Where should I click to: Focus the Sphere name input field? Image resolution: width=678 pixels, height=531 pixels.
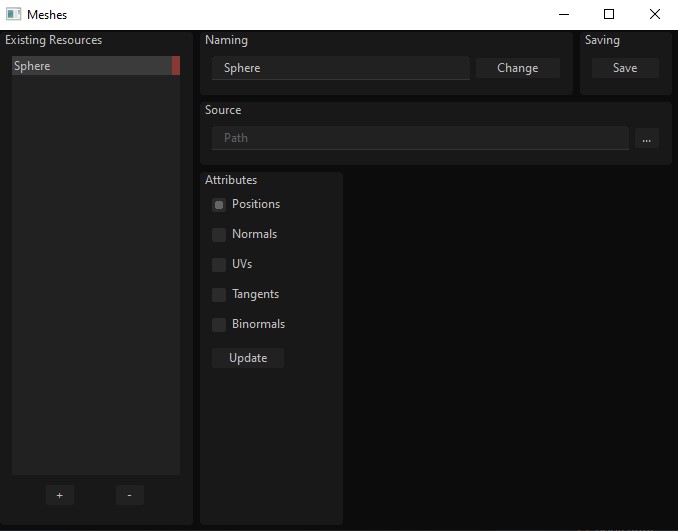[341, 68]
